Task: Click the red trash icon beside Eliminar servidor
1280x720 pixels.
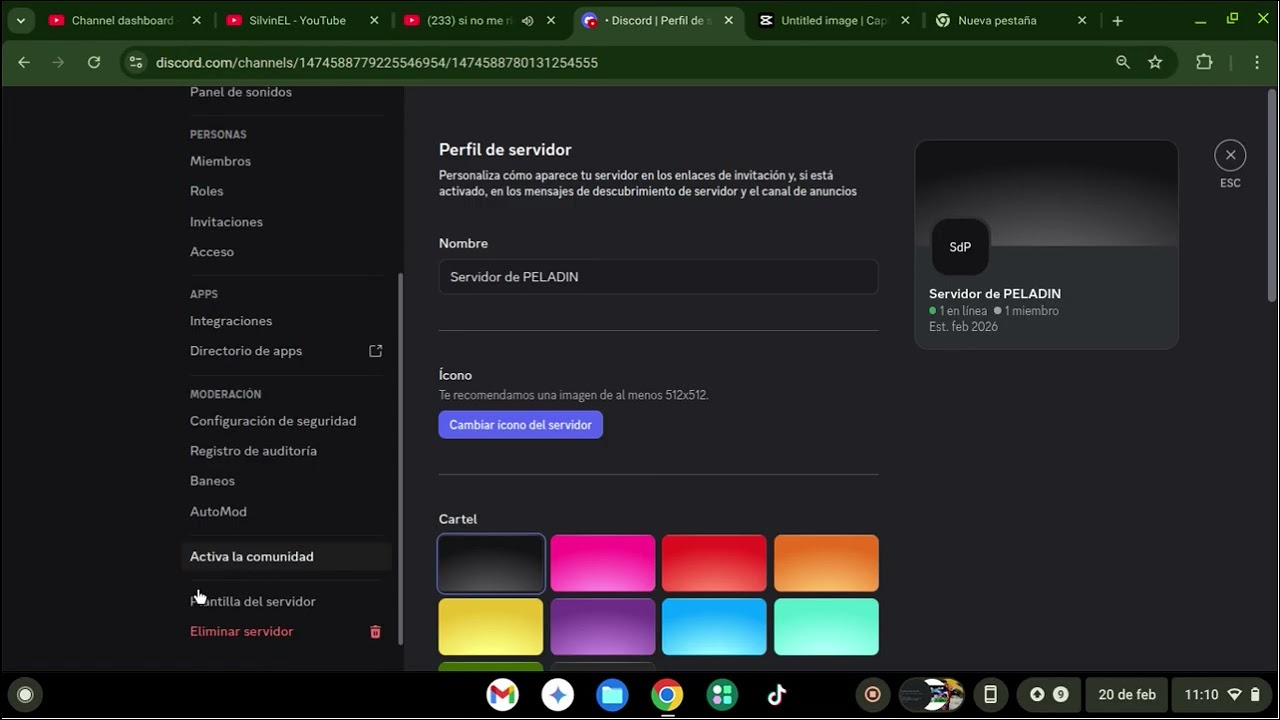Action: point(376,632)
